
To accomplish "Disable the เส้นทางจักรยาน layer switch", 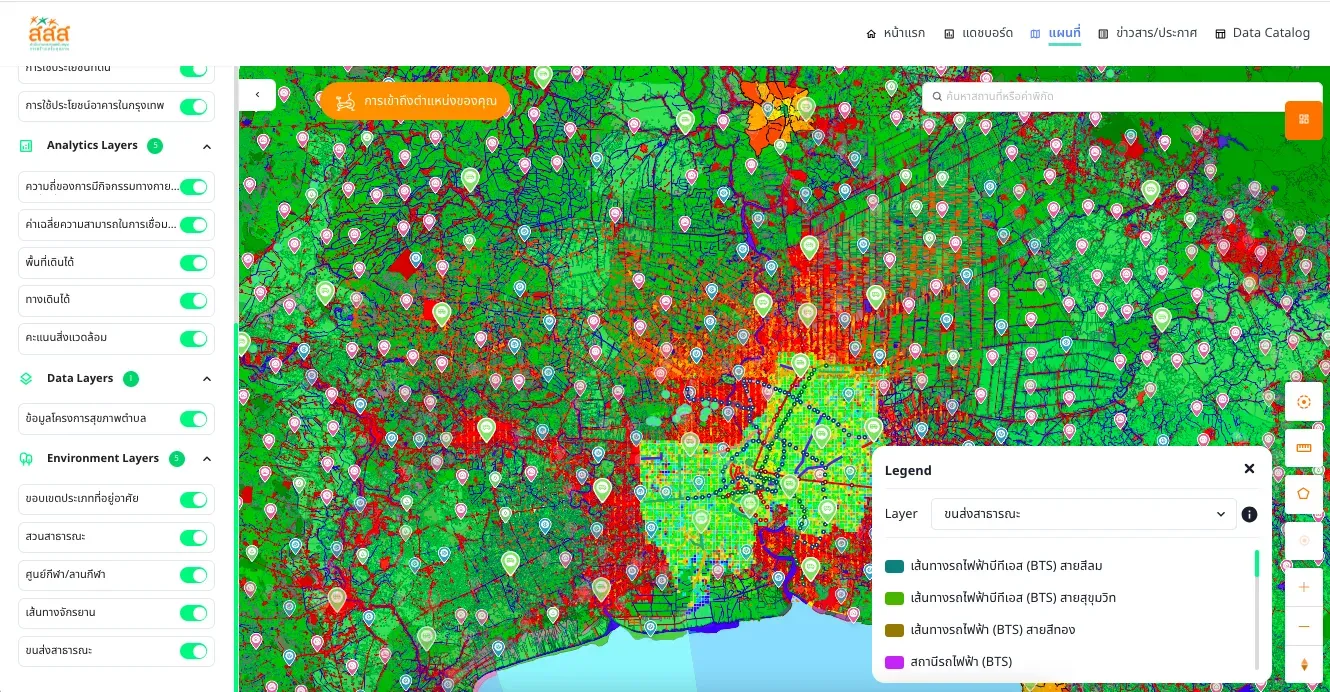I will [193, 612].
